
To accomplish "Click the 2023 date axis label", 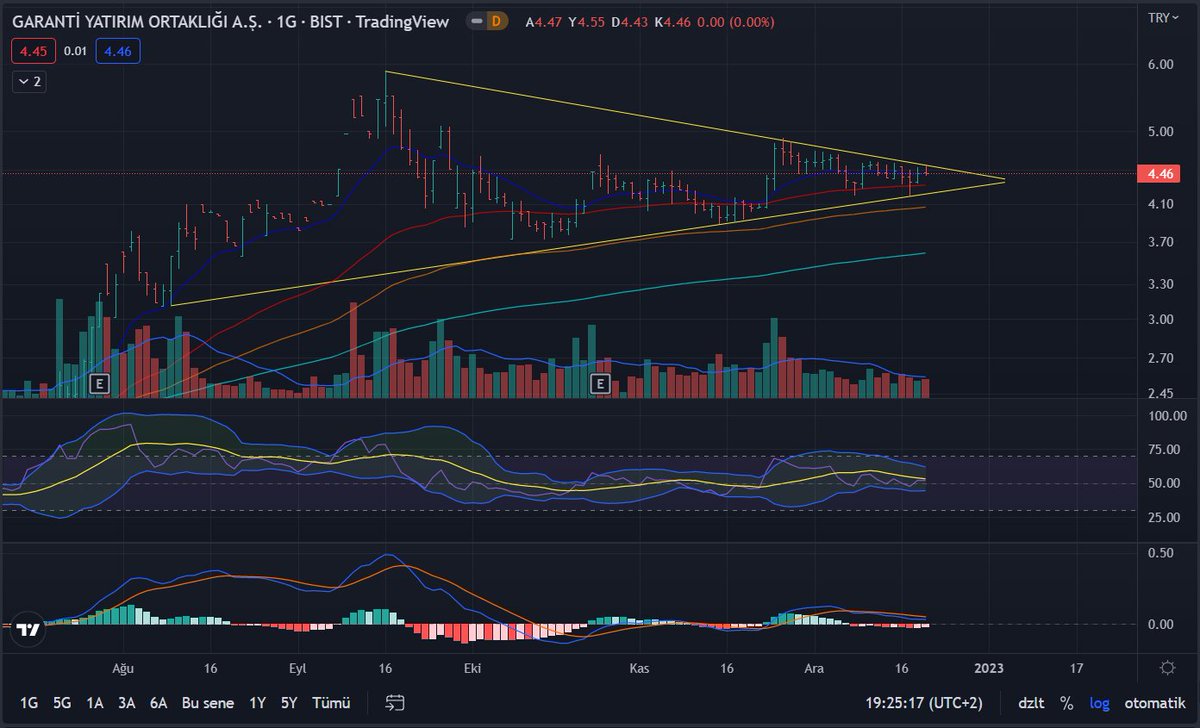I will [989, 667].
